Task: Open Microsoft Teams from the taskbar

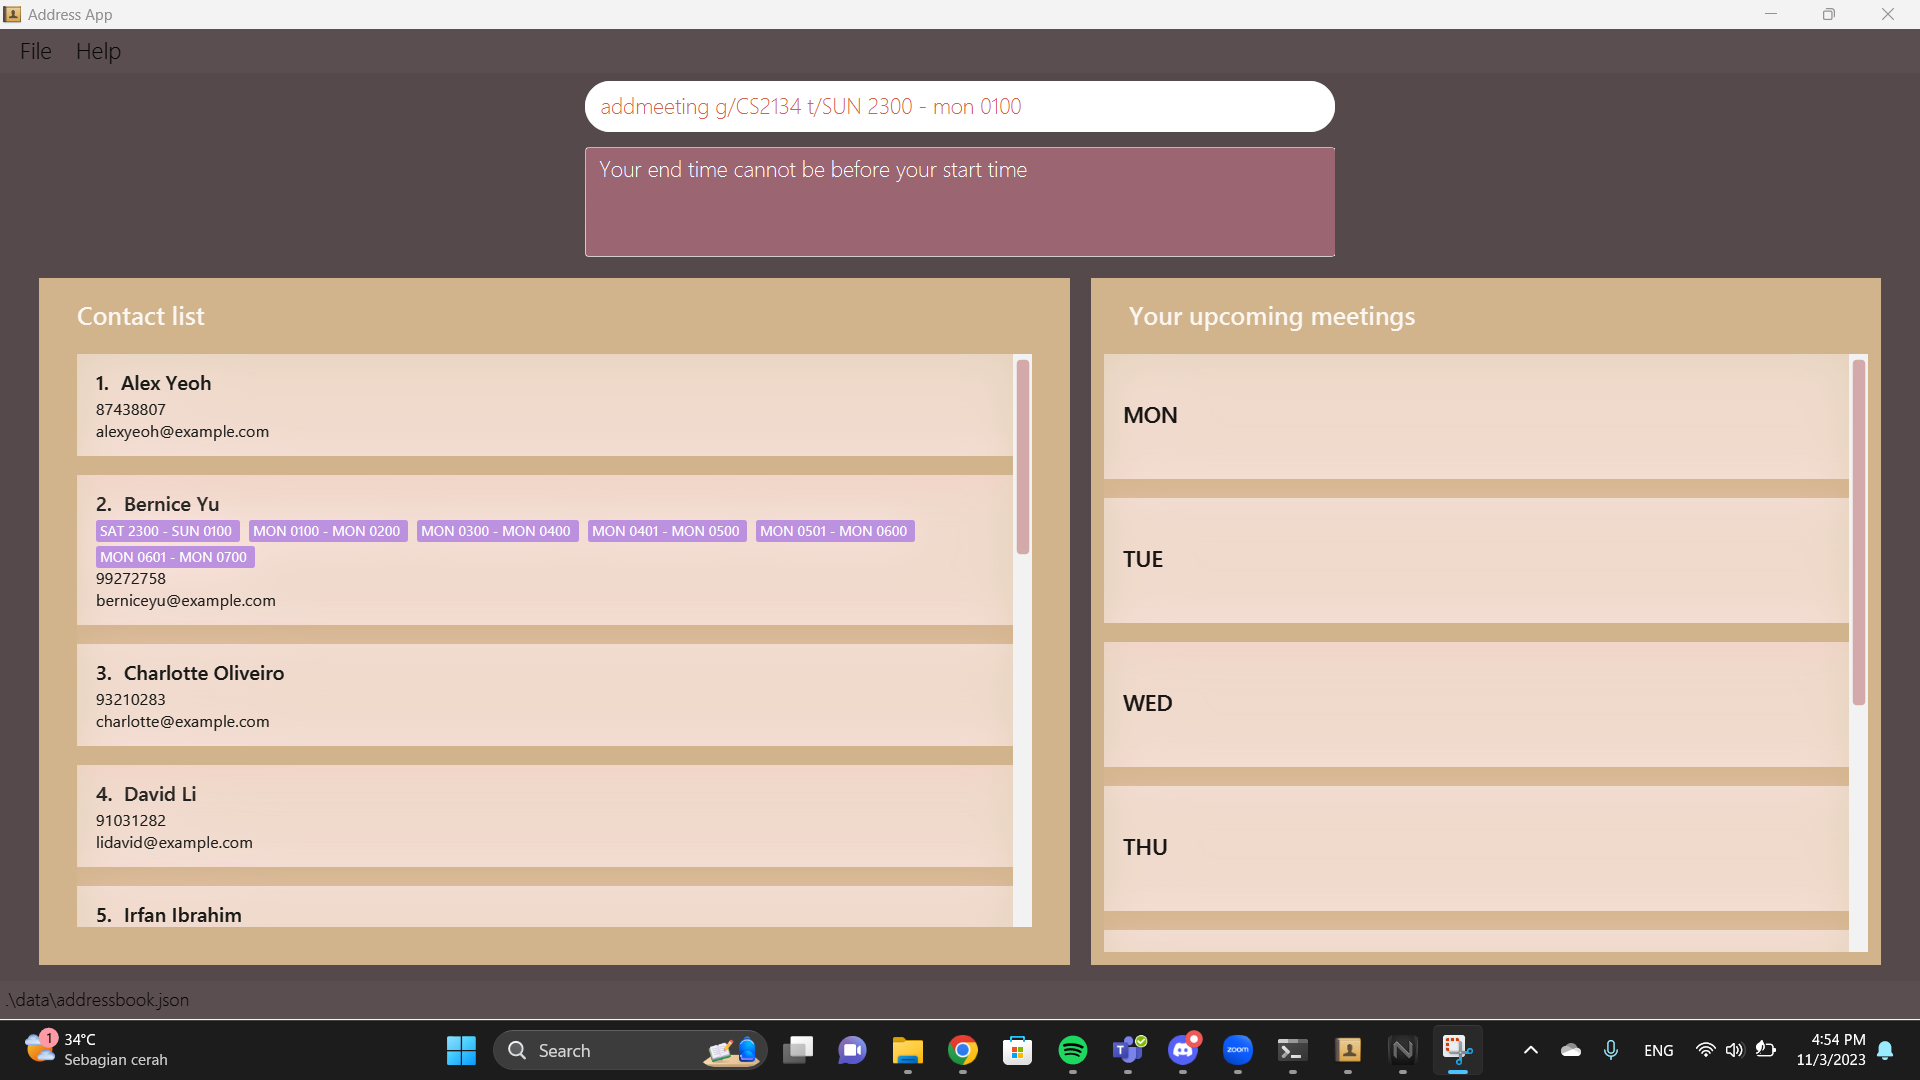Action: click(x=1128, y=1050)
